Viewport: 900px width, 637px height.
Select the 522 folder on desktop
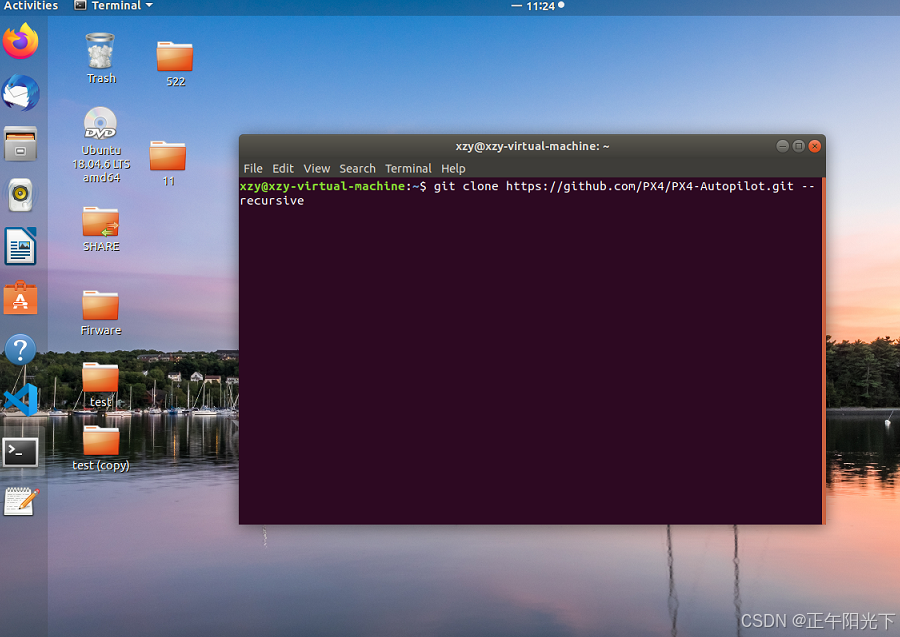coord(175,64)
